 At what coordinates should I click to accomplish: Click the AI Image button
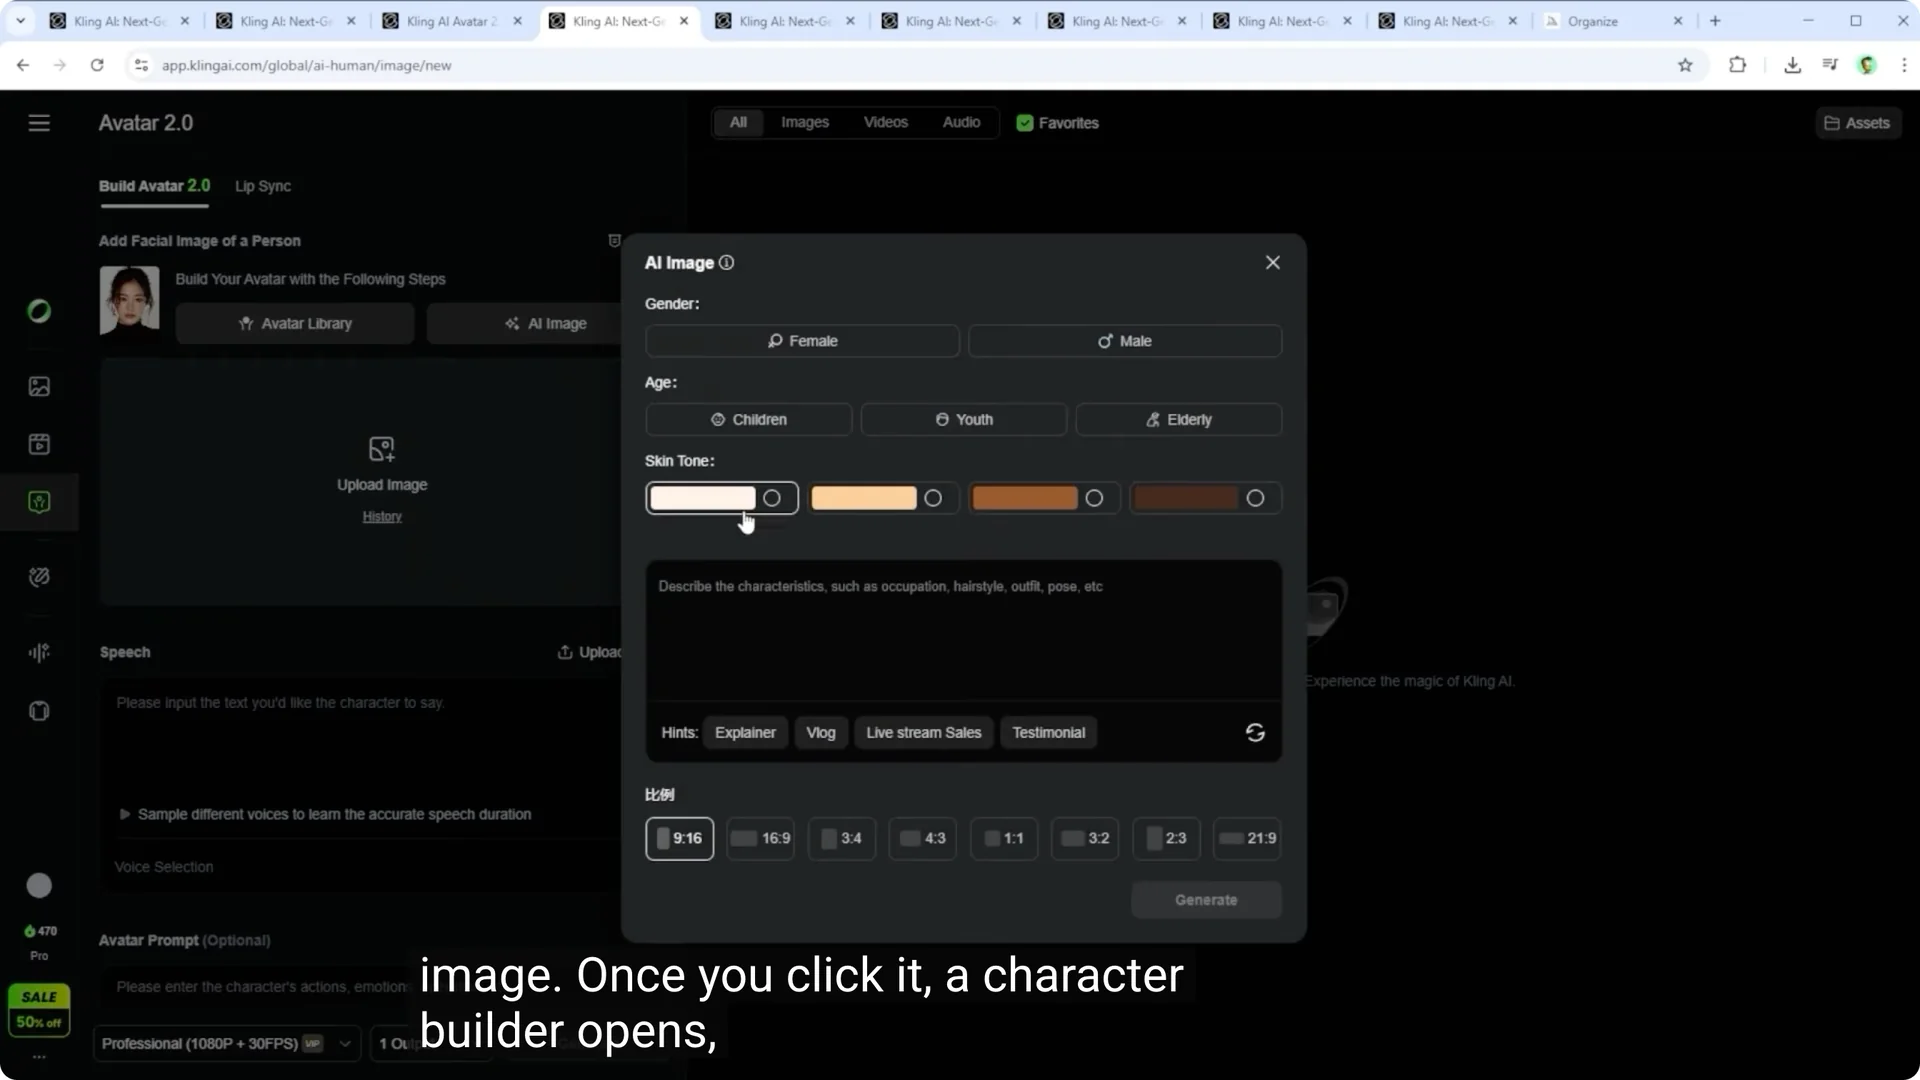click(527, 324)
